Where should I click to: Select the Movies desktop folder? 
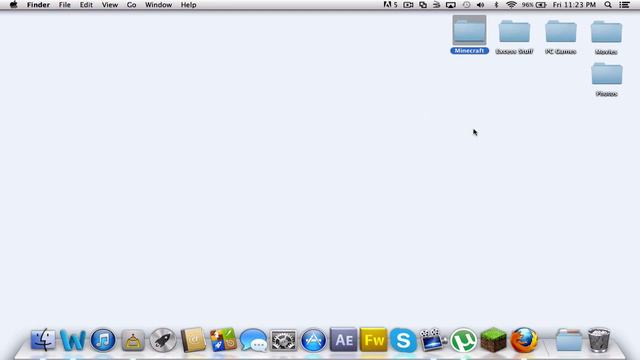click(606, 37)
